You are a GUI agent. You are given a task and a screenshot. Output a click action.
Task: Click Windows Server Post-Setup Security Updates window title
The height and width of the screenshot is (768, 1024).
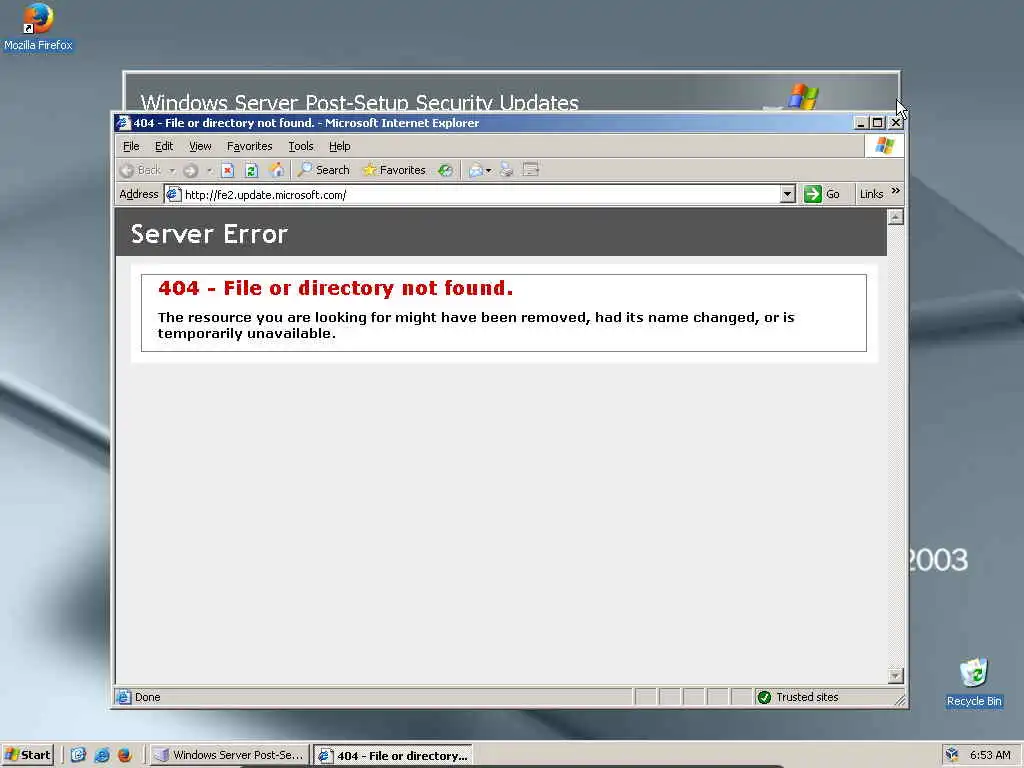pos(360,103)
